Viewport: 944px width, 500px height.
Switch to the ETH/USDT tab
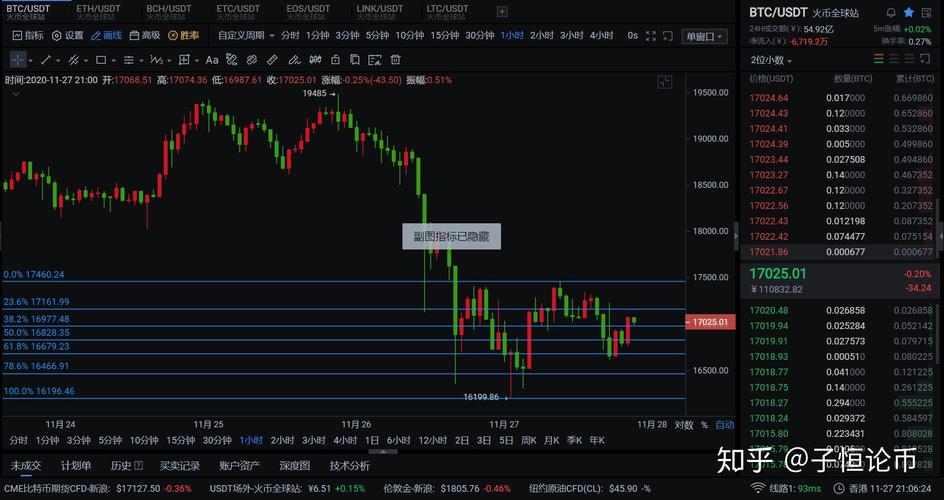click(x=98, y=12)
